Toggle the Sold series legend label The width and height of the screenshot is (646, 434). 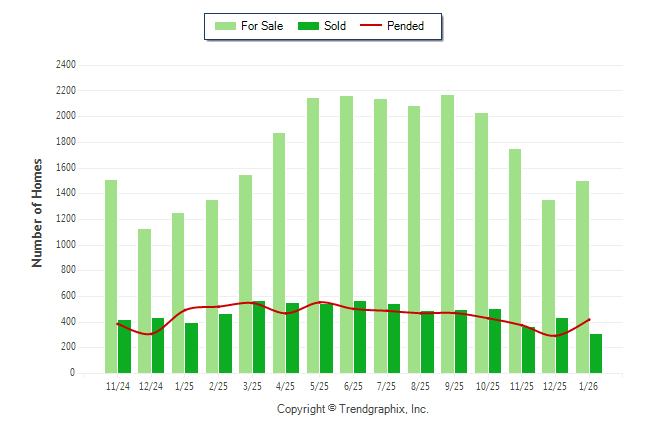pos(335,26)
